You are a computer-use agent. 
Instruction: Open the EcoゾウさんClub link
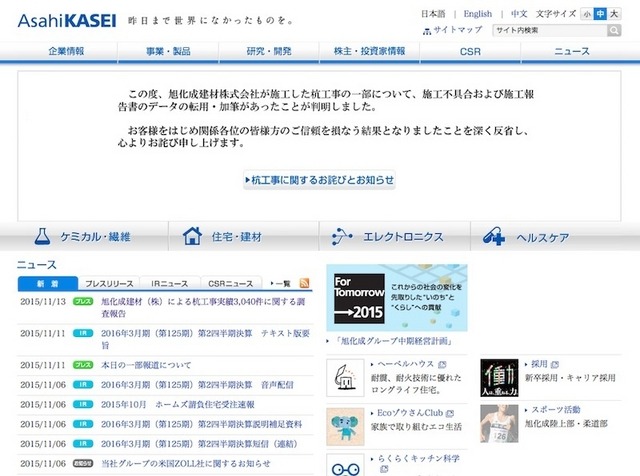pos(409,413)
